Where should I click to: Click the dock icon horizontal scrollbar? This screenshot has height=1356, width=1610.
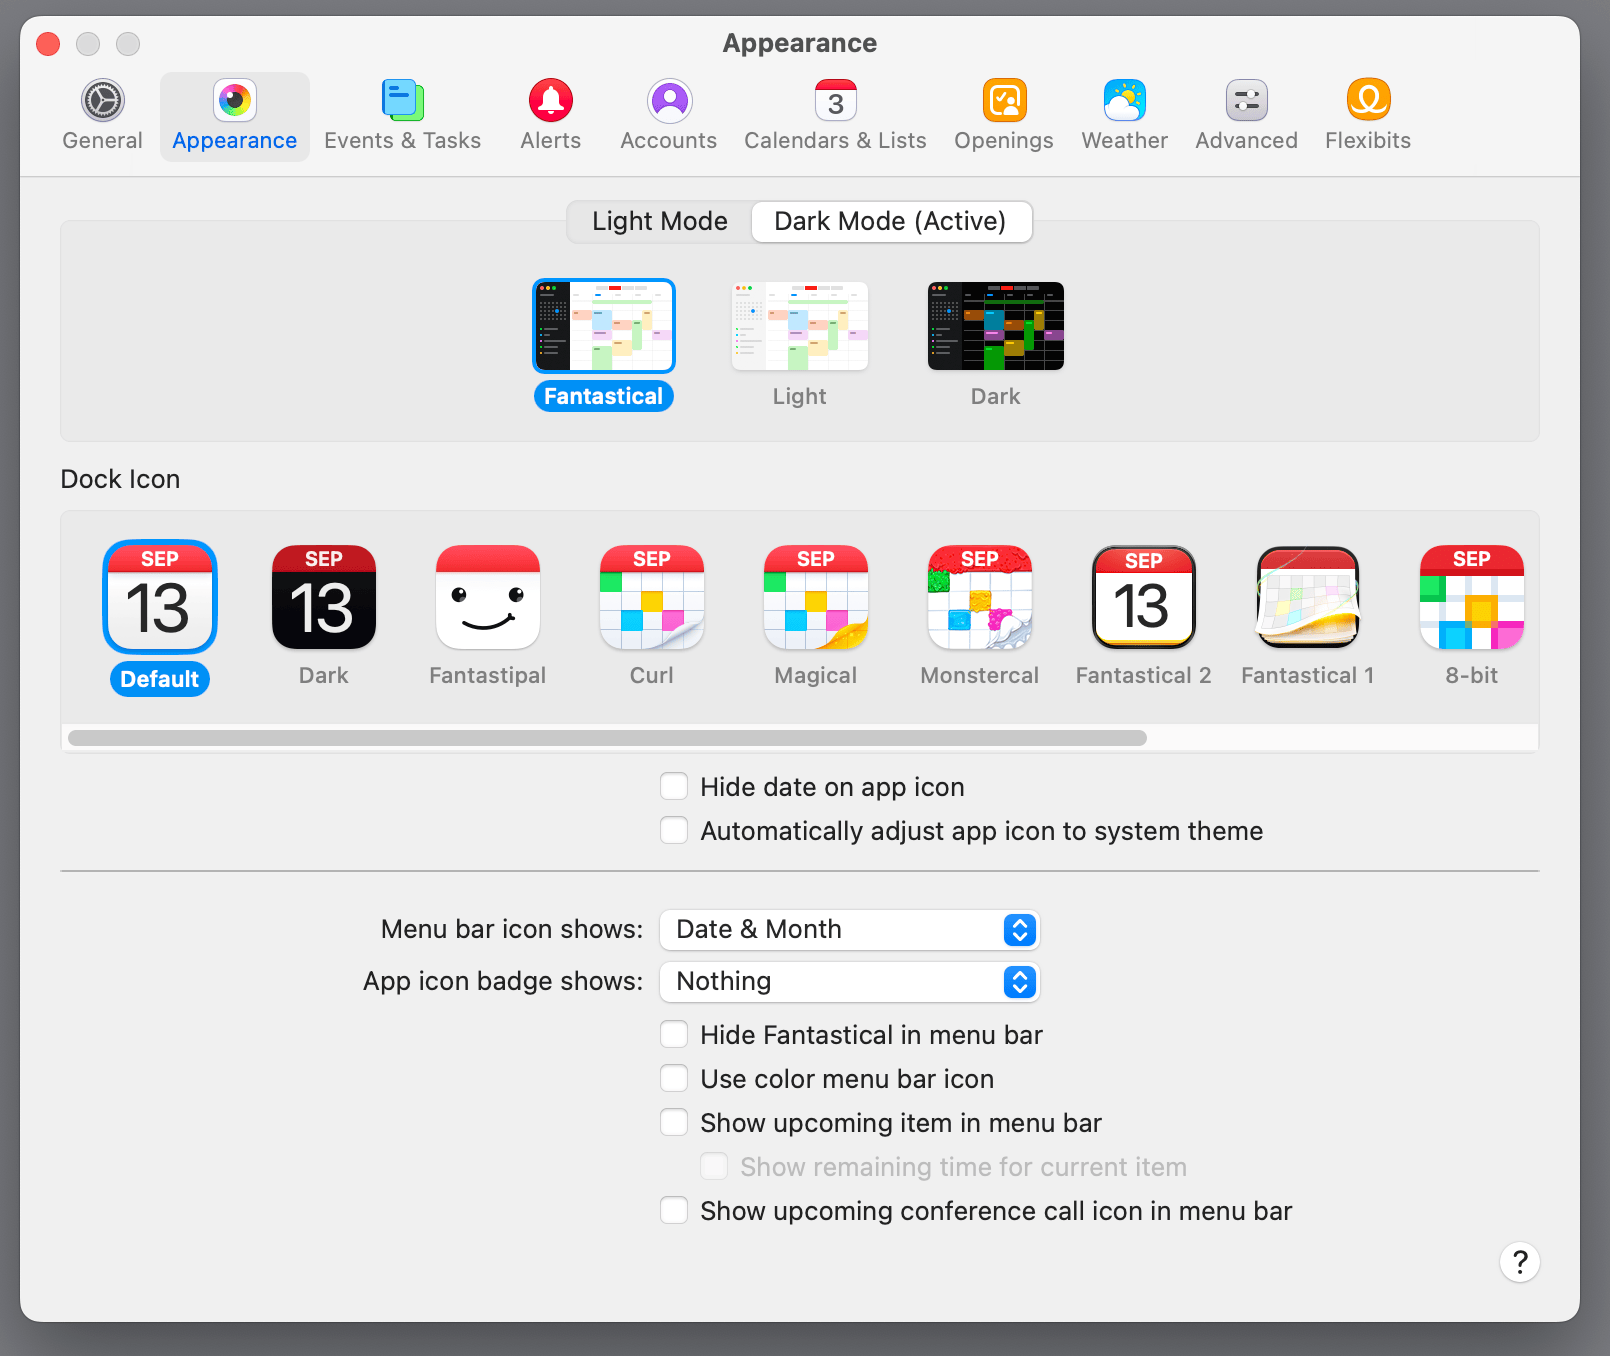[x=607, y=738]
